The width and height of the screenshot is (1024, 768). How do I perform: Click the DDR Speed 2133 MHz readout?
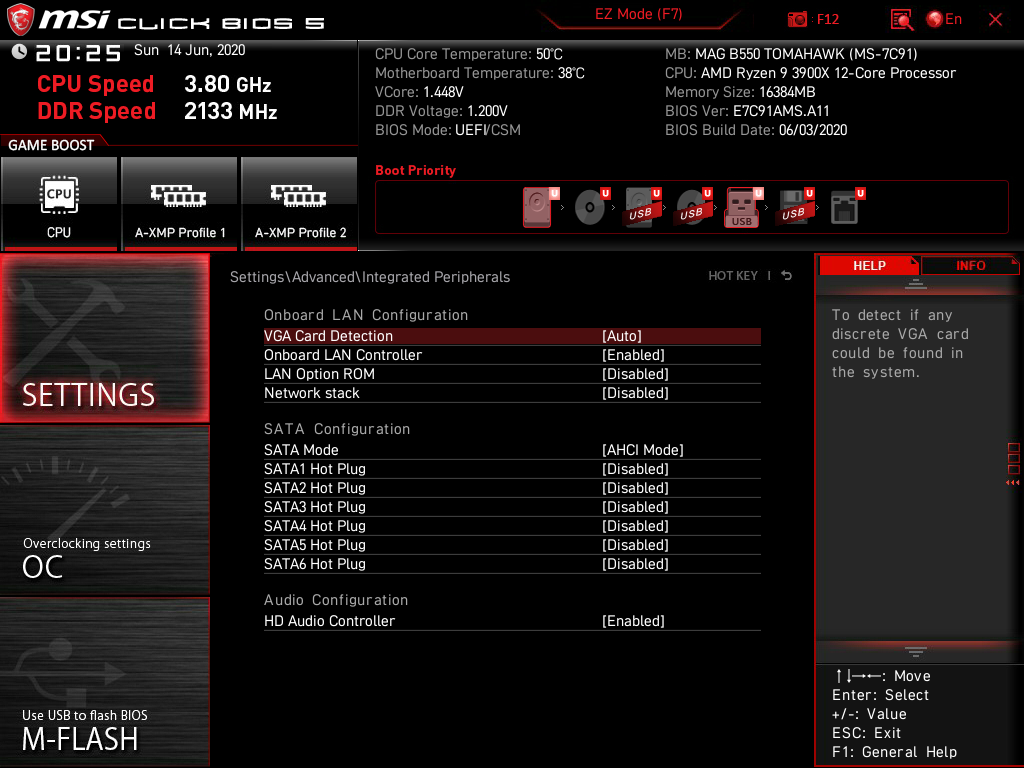tap(157, 111)
